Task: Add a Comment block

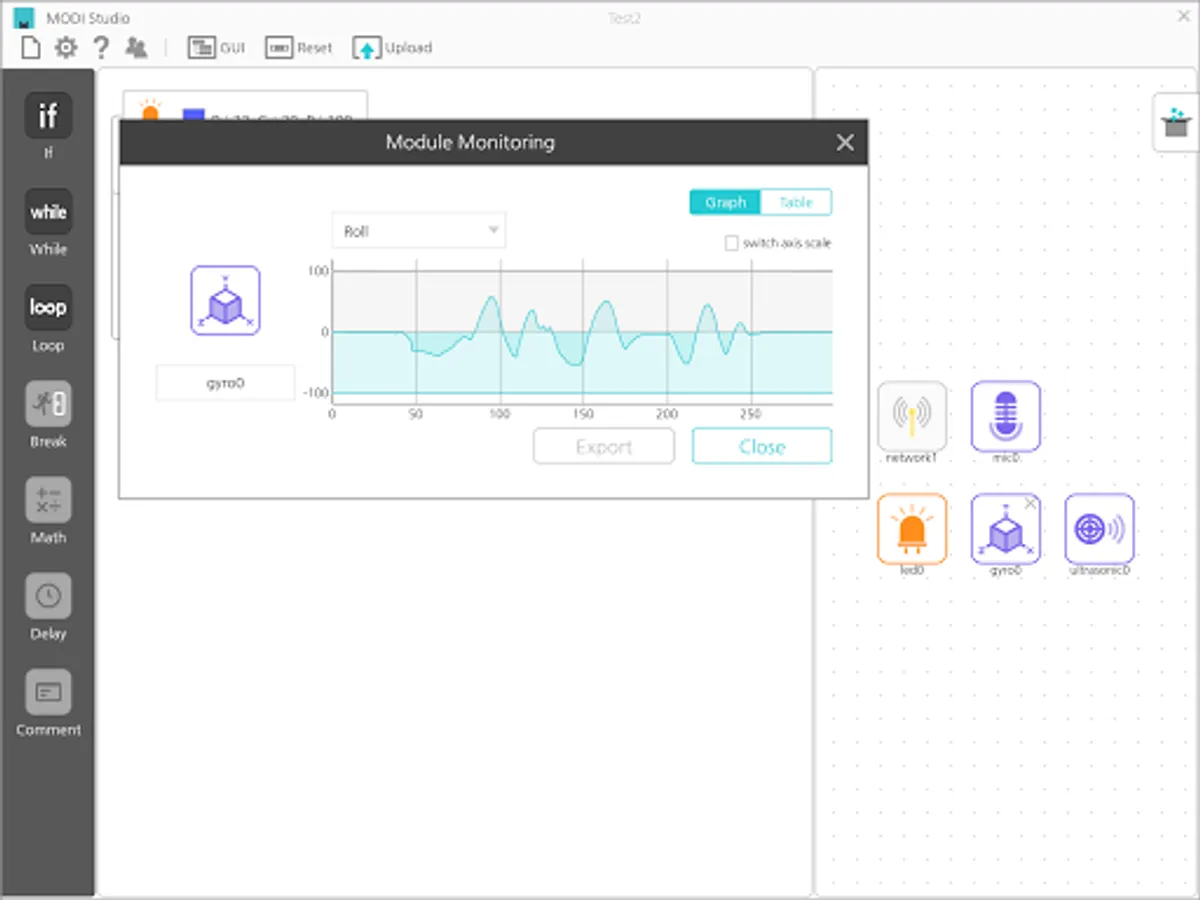Action: coord(48,692)
